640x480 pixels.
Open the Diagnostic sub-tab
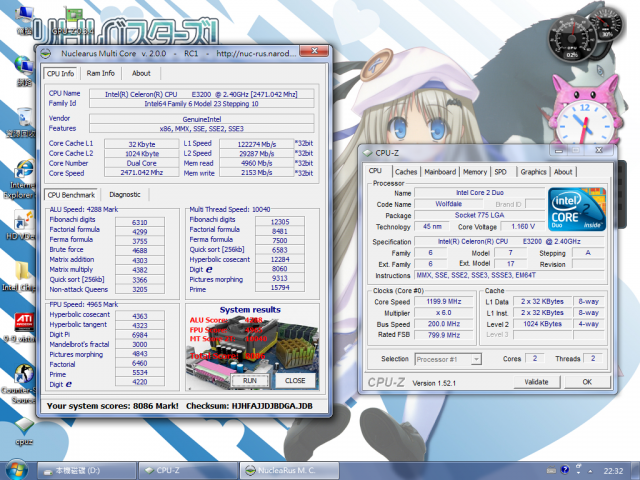[x=124, y=195]
